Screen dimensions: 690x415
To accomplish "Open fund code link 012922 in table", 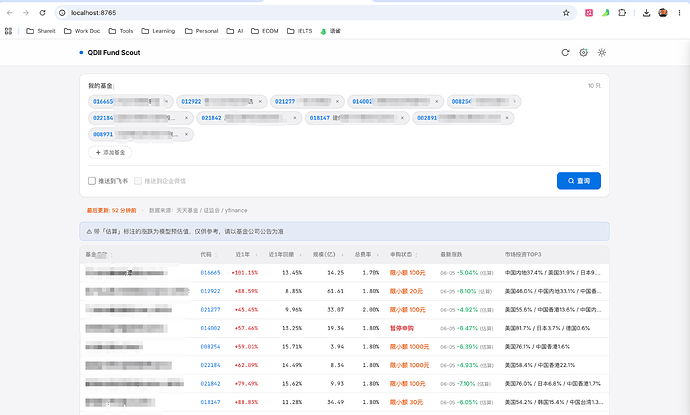I will (x=210, y=291).
